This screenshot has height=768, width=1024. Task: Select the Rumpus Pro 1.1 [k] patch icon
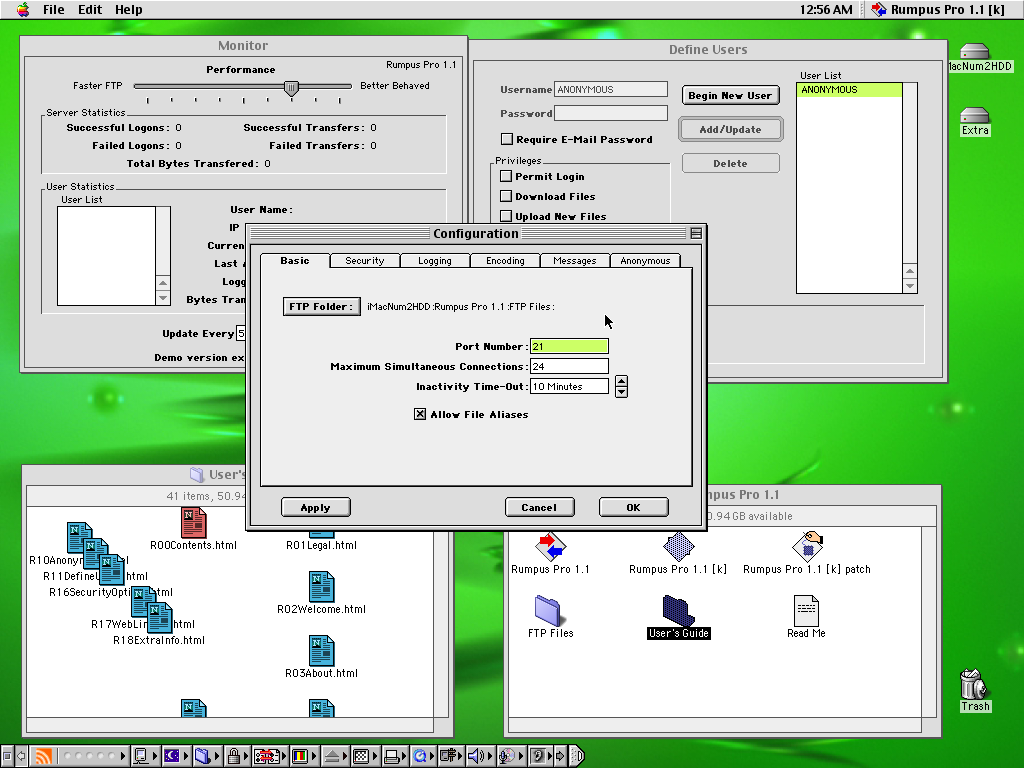coord(807,546)
